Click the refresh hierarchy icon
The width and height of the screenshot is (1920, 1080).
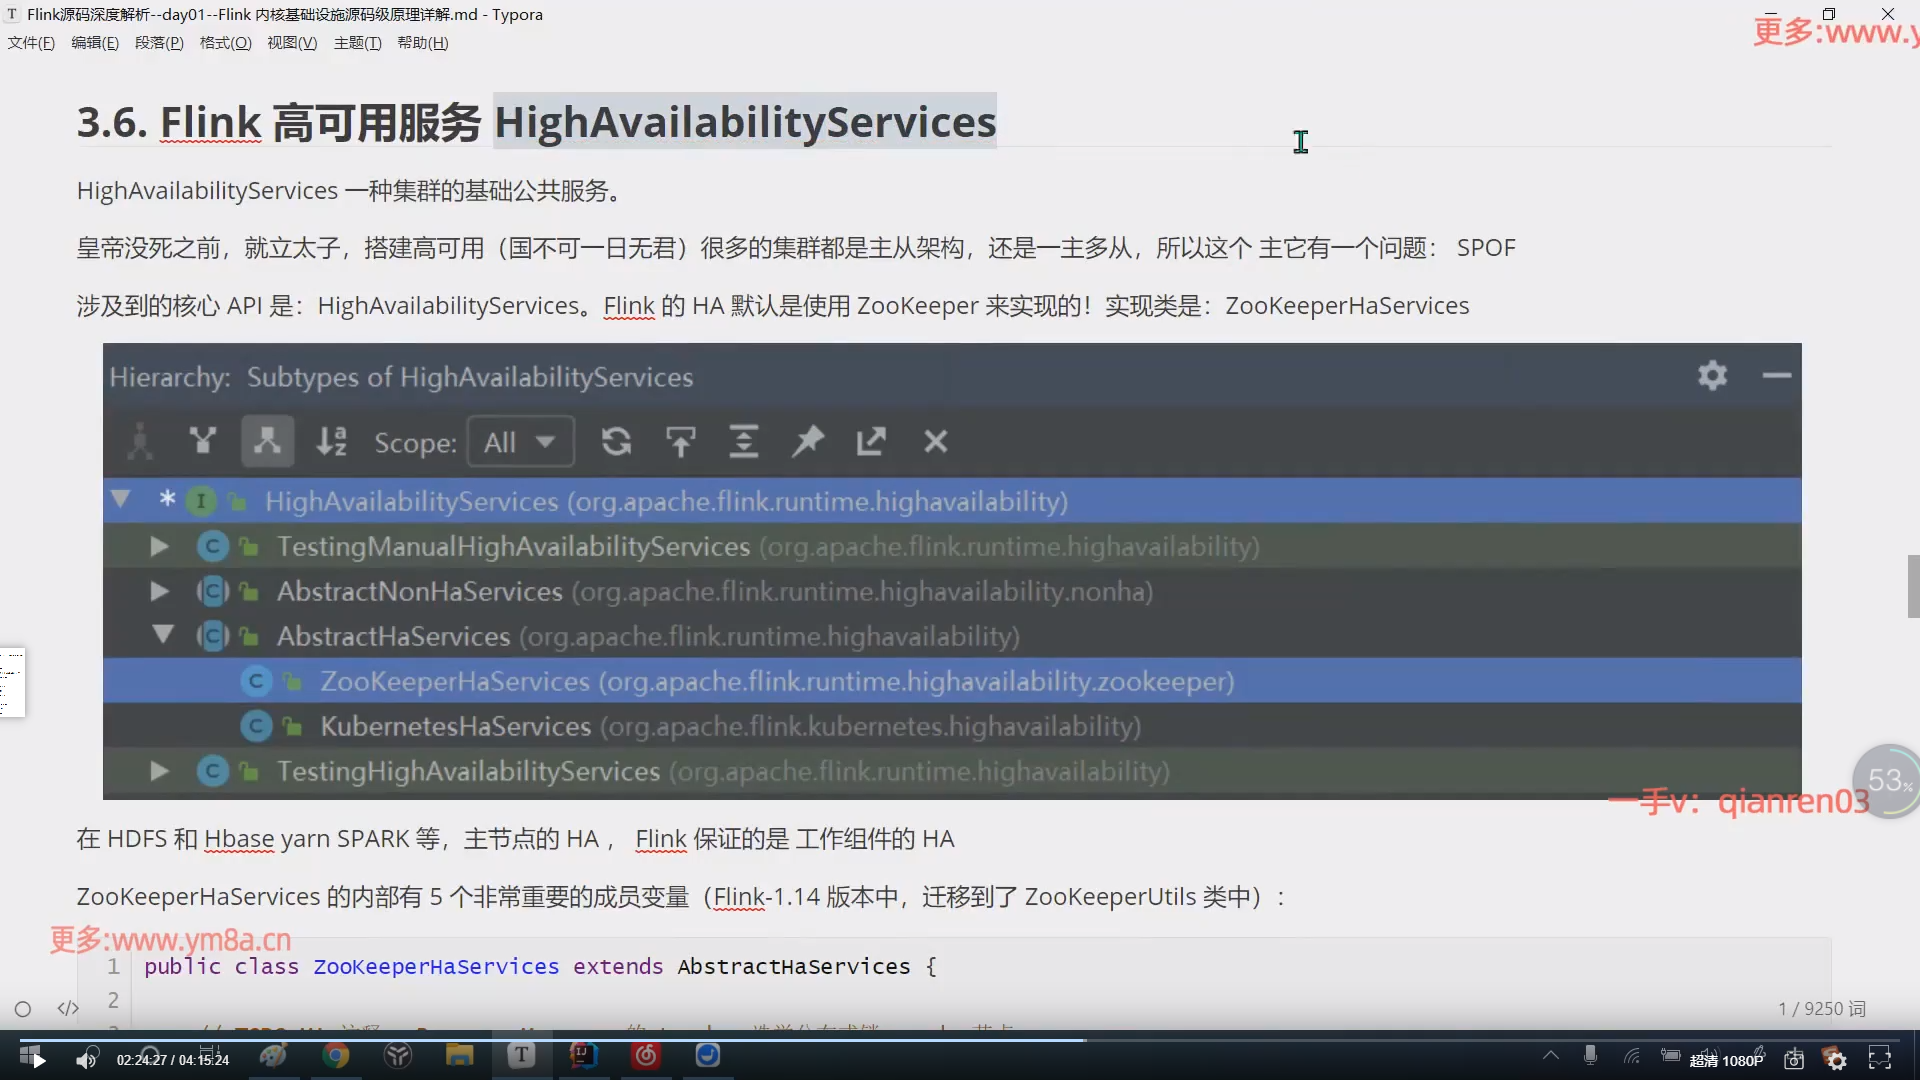(x=616, y=441)
